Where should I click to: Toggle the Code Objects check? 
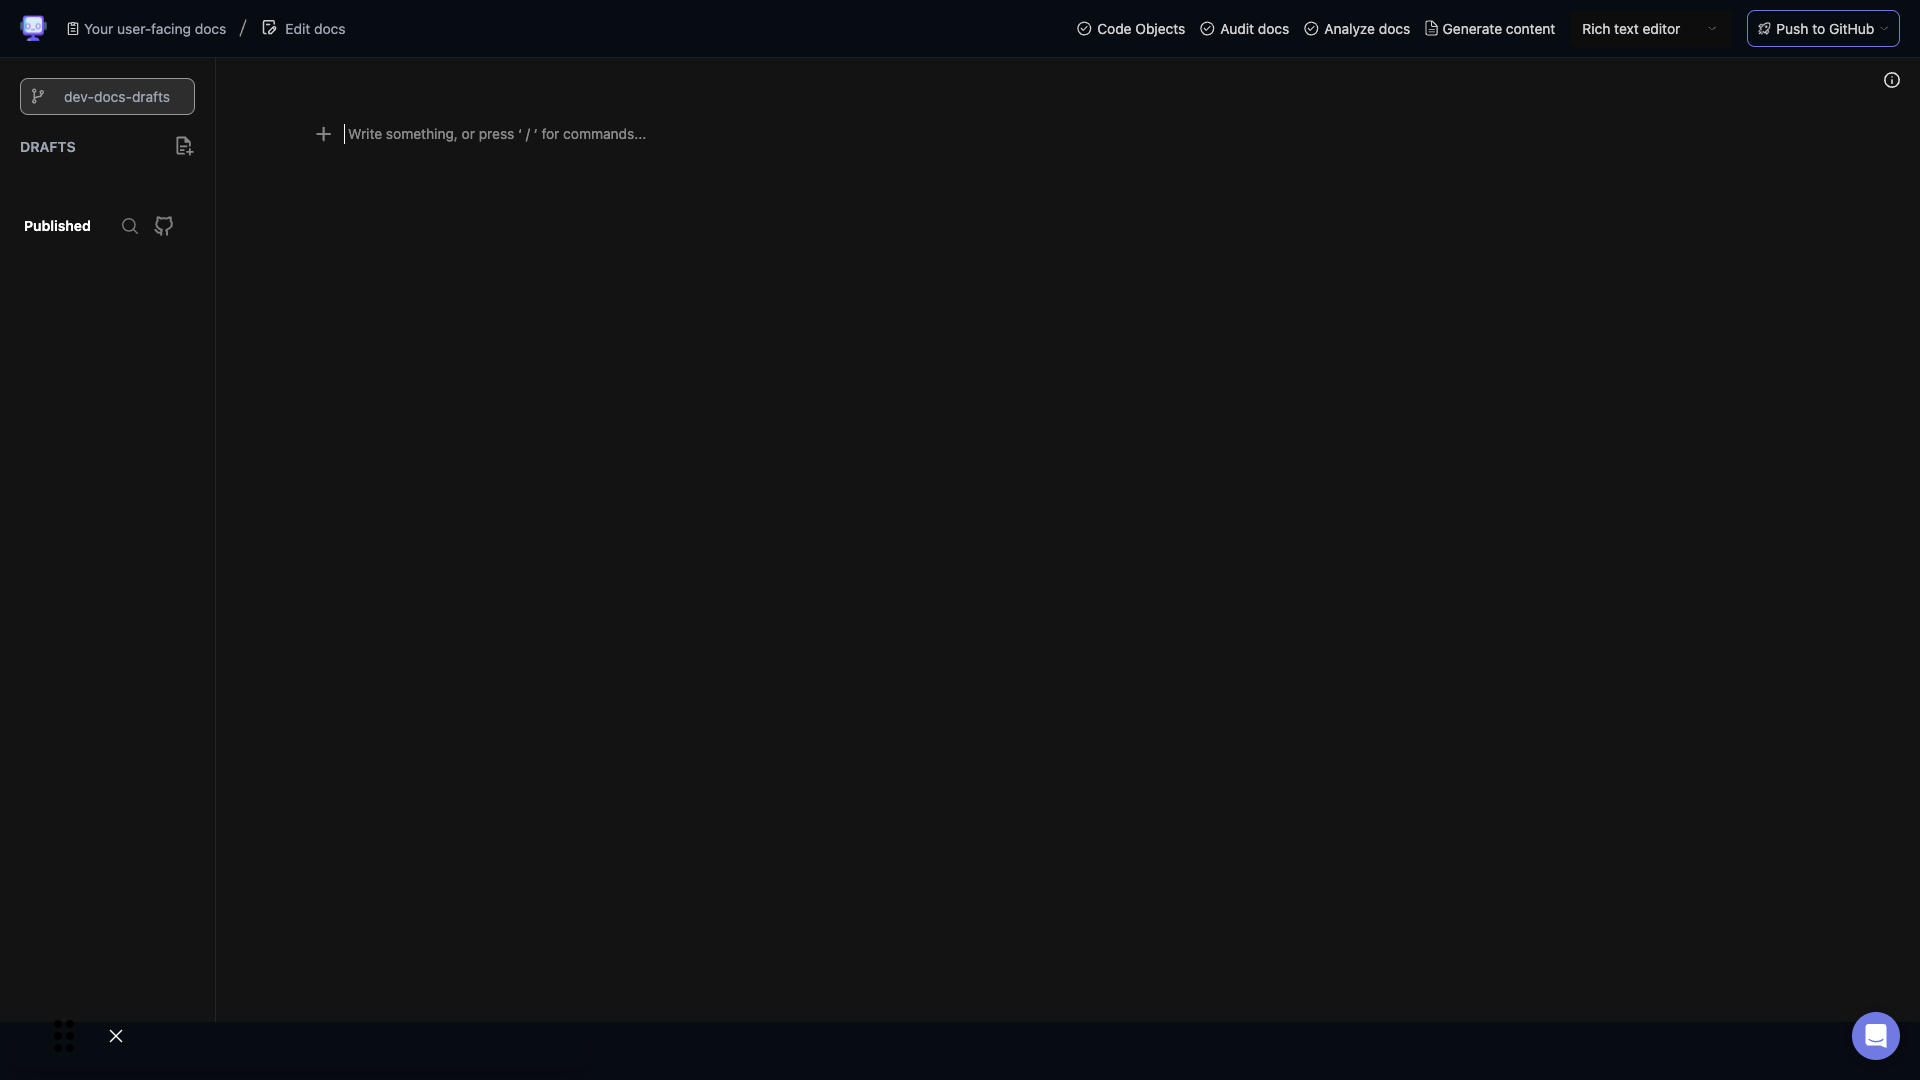(x=1084, y=29)
